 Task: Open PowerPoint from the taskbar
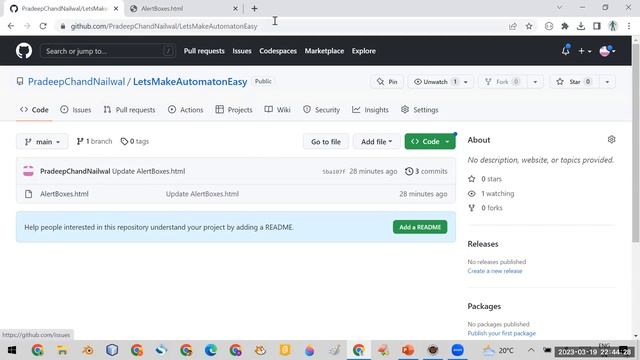[x=408, y=350]
